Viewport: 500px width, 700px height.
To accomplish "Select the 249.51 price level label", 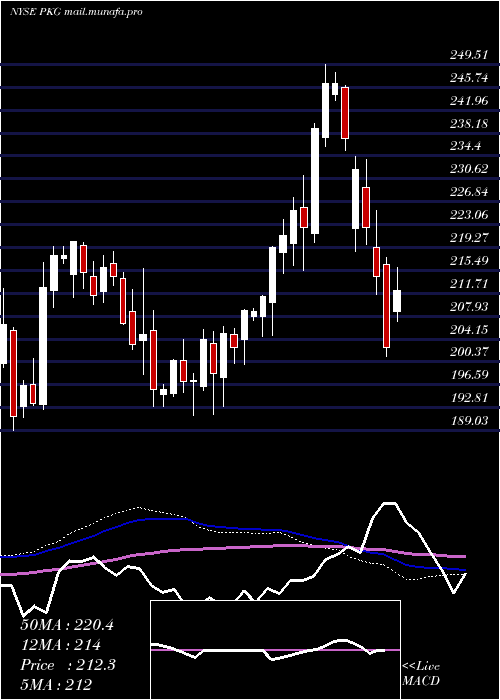I will 469,55.
